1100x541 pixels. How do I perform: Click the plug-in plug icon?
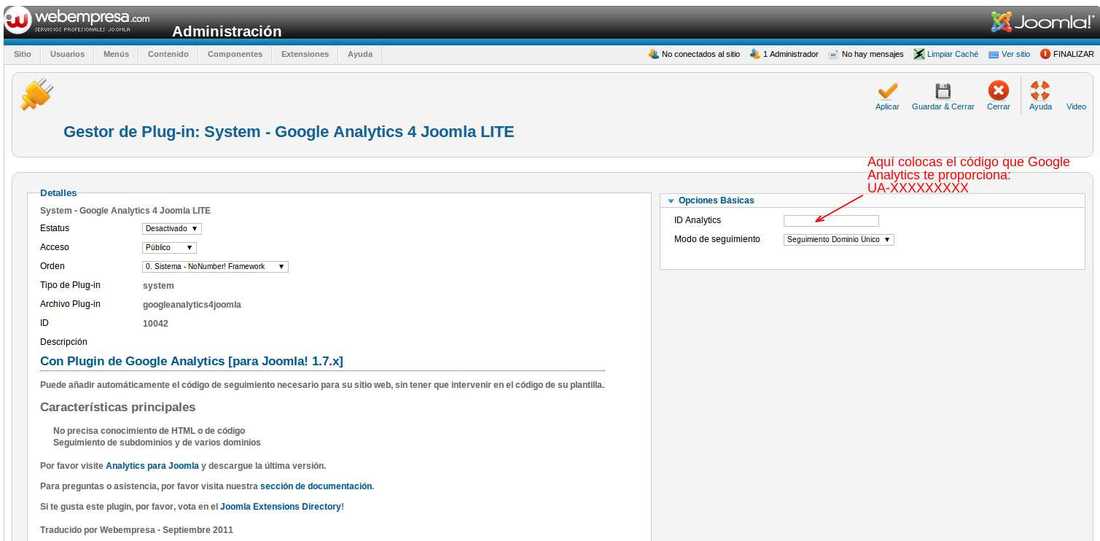(36, 95)
